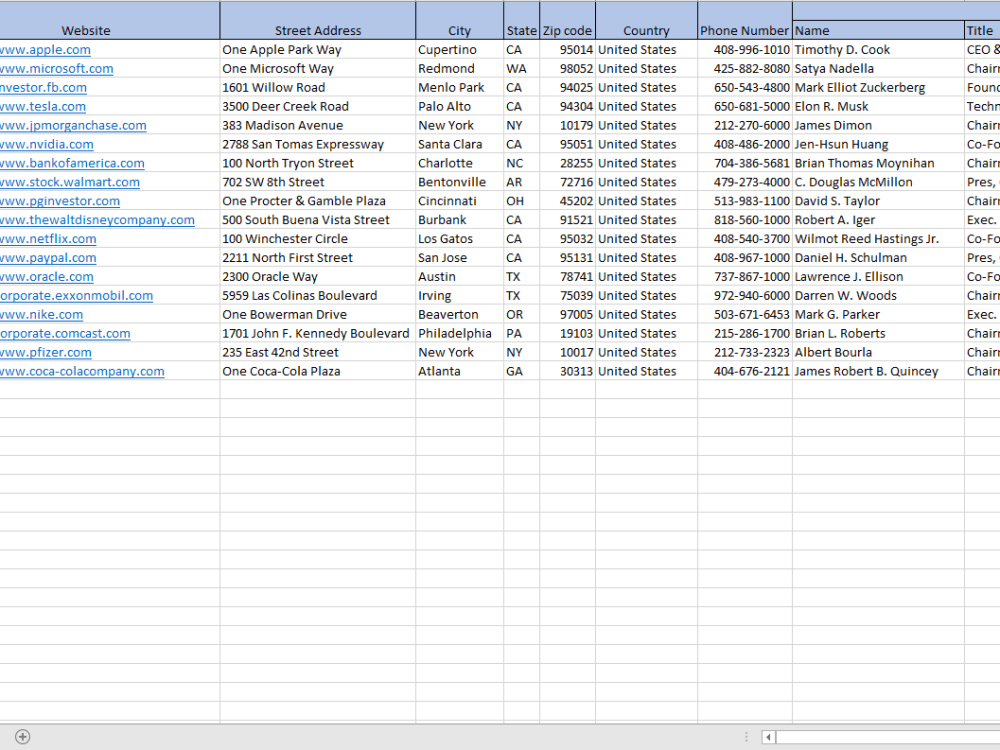Select the phone number 408-996-1010 cell
Screen dimensions: 1000x750
coord(745,50)
